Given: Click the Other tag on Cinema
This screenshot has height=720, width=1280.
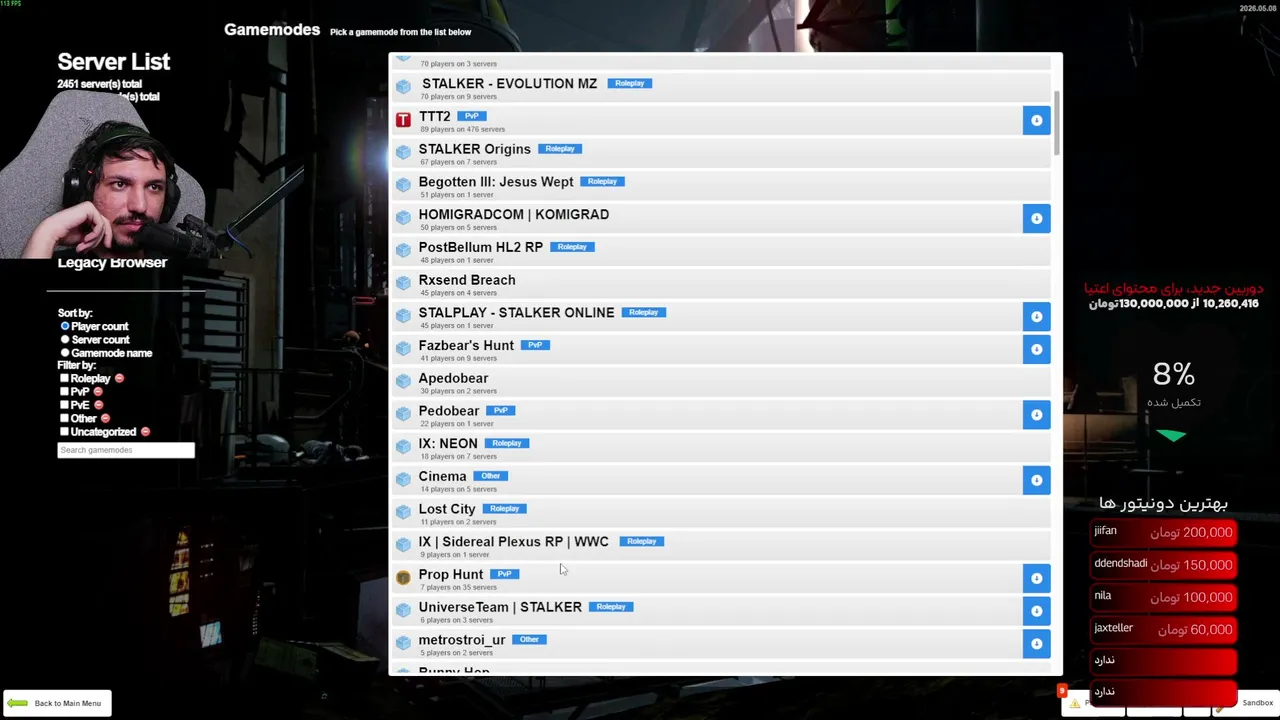Looking at the screenshot, I should tap(490, 476).
